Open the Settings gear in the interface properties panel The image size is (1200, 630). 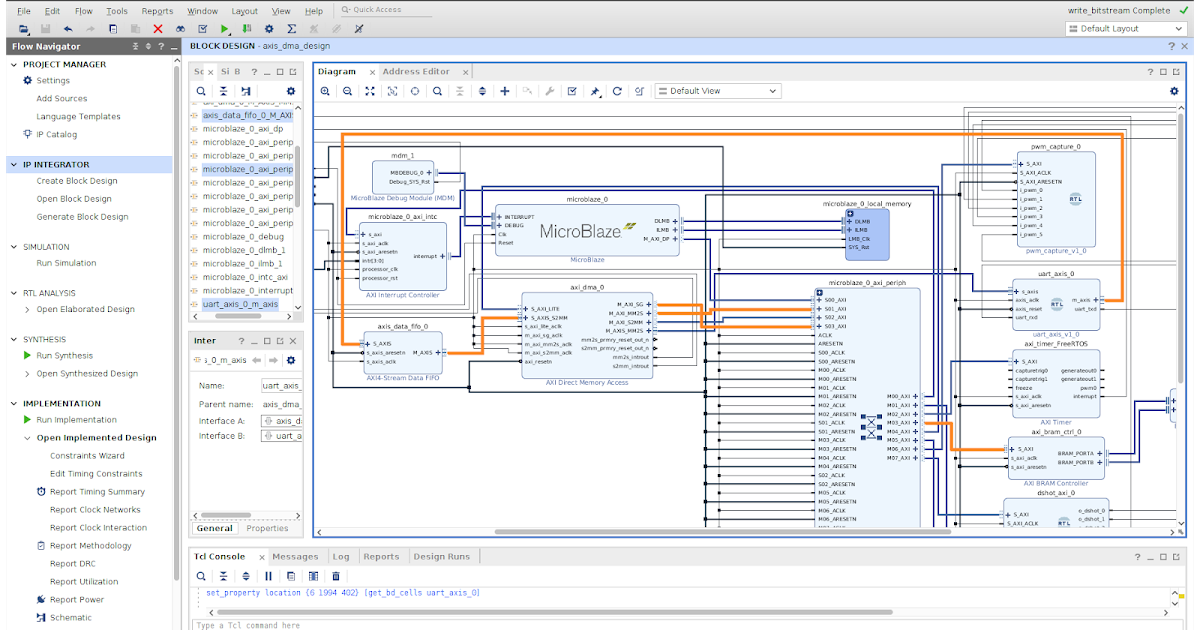point(291,359)
